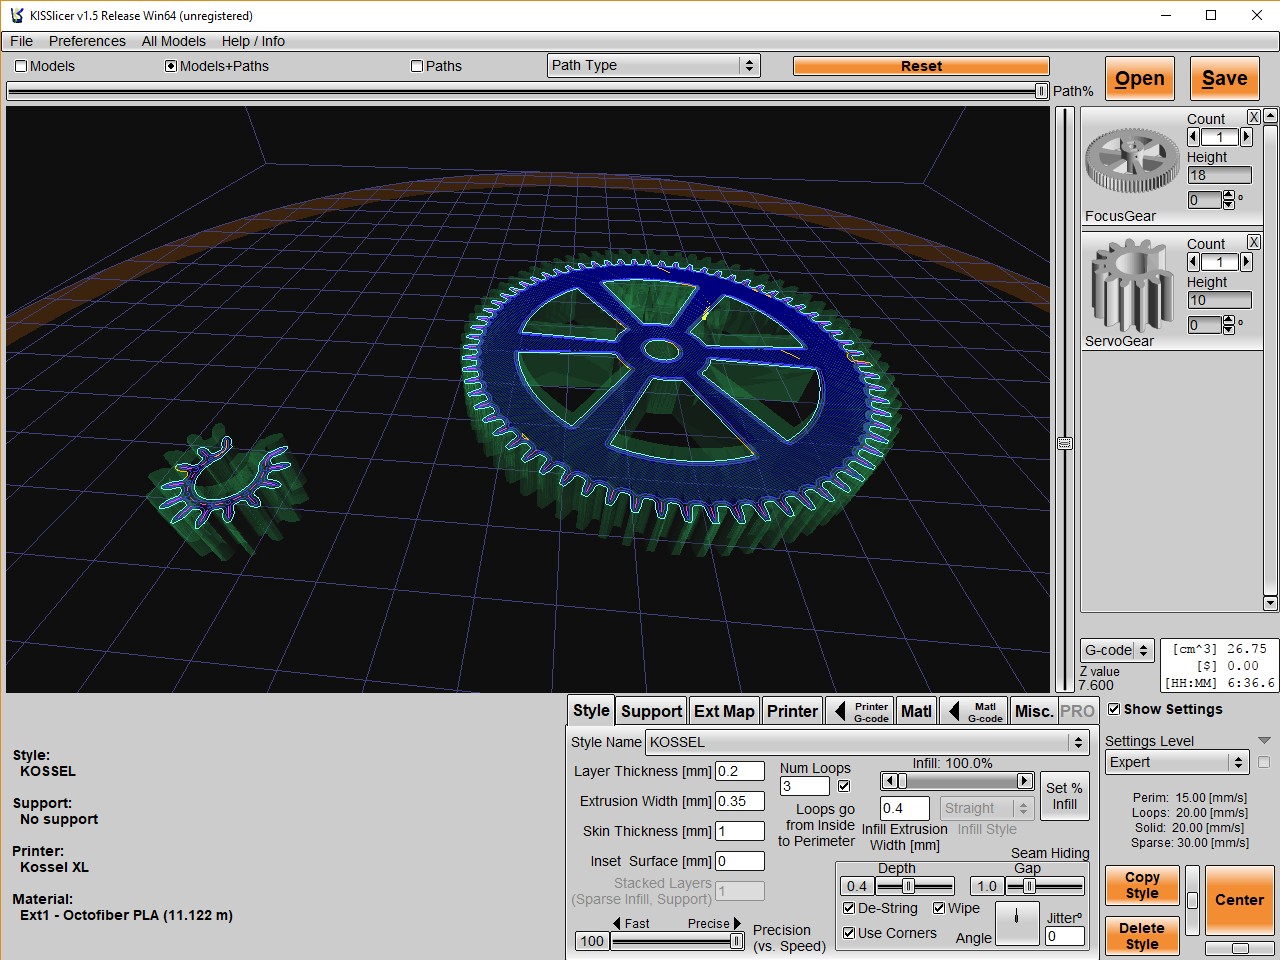Toggle the De-String checkbox
This screenshot has width=1280, height=960.
(849, 908)
